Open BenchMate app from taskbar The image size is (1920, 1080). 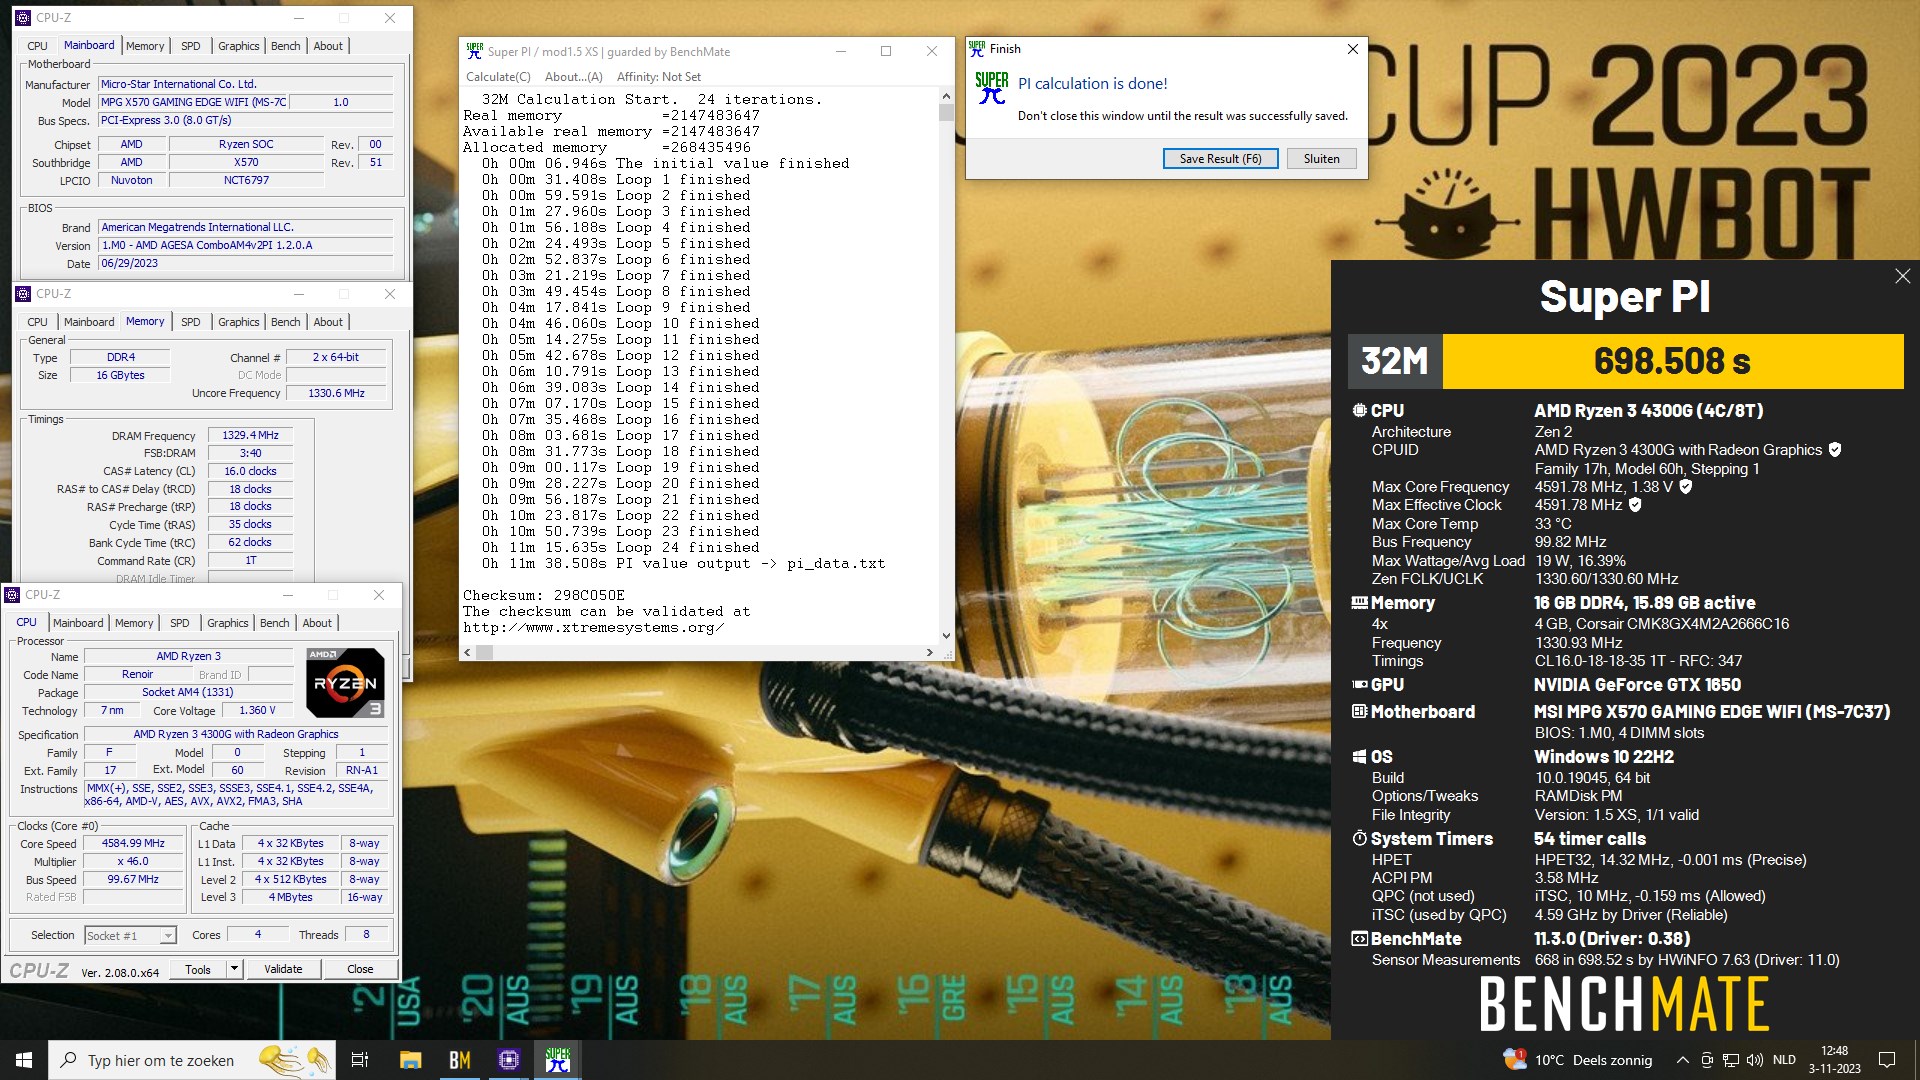460,1060
